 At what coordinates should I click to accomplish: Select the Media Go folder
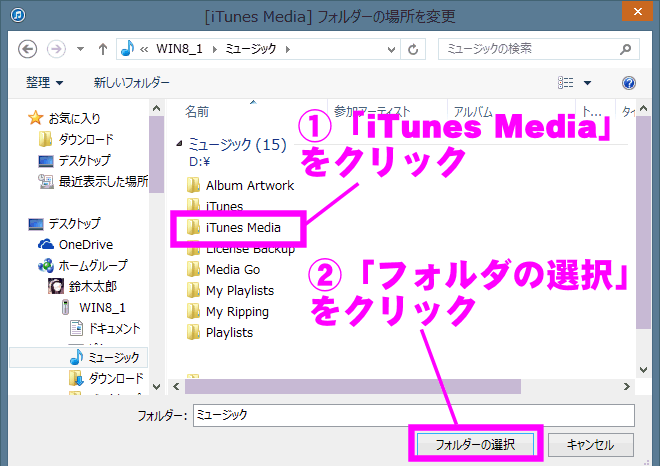click(232, 270)
